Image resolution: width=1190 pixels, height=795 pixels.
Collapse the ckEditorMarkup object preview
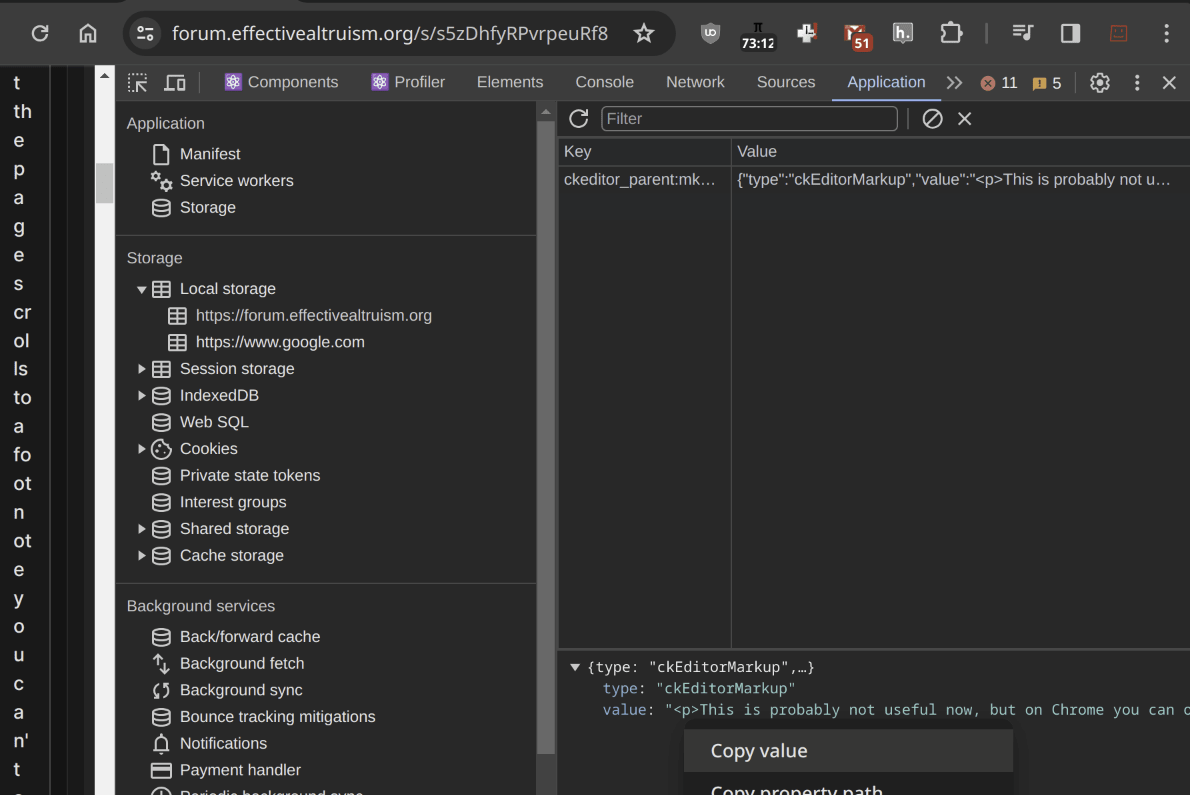point(575,667)
